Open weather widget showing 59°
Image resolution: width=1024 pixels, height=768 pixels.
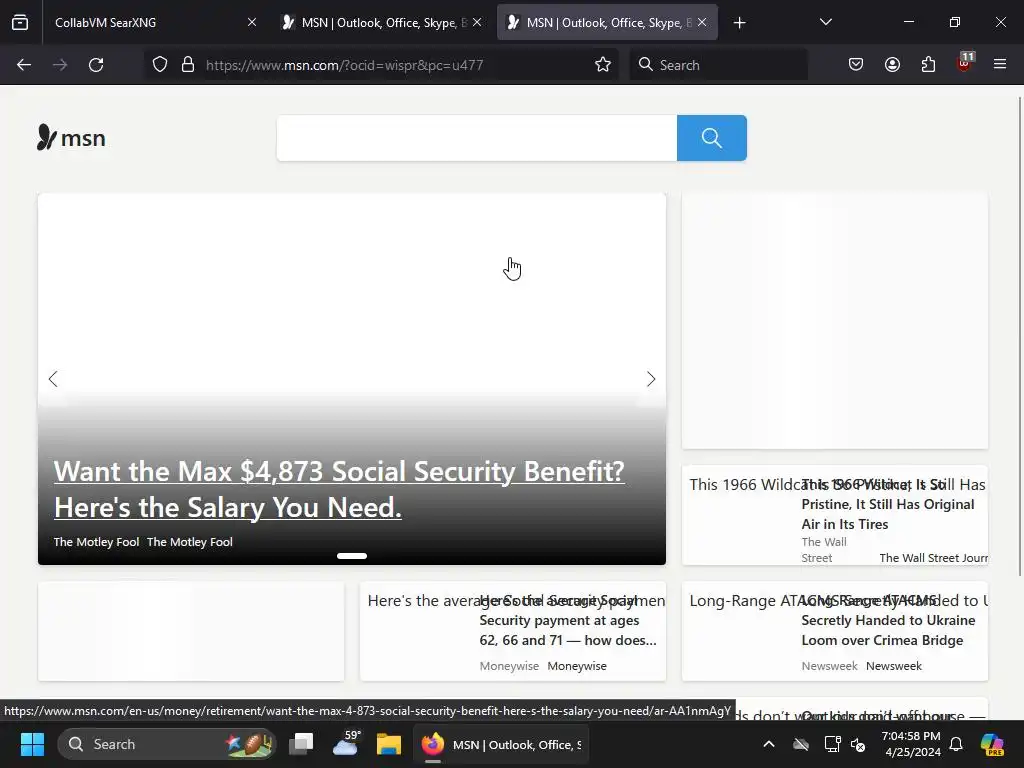(346, 743)
